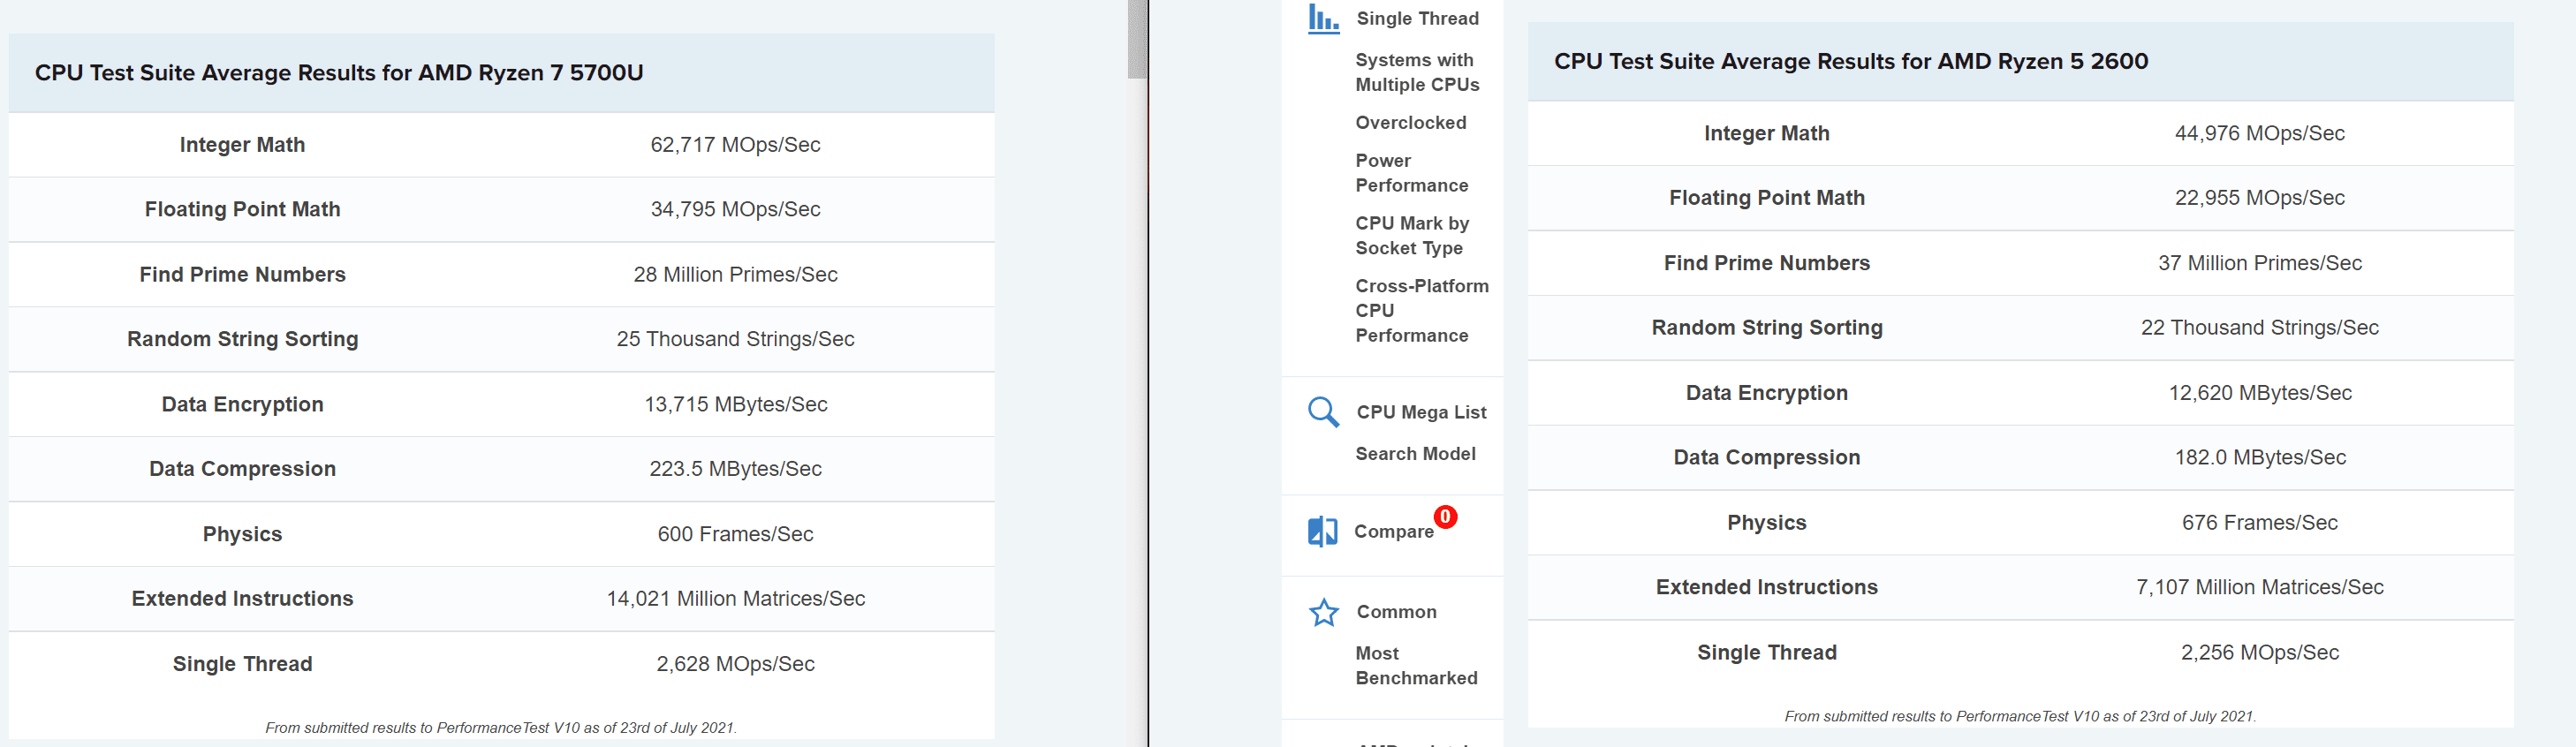
Task: Click Extended Instructions label in Ryzen 7 table
Action: [x=242, y=599]
